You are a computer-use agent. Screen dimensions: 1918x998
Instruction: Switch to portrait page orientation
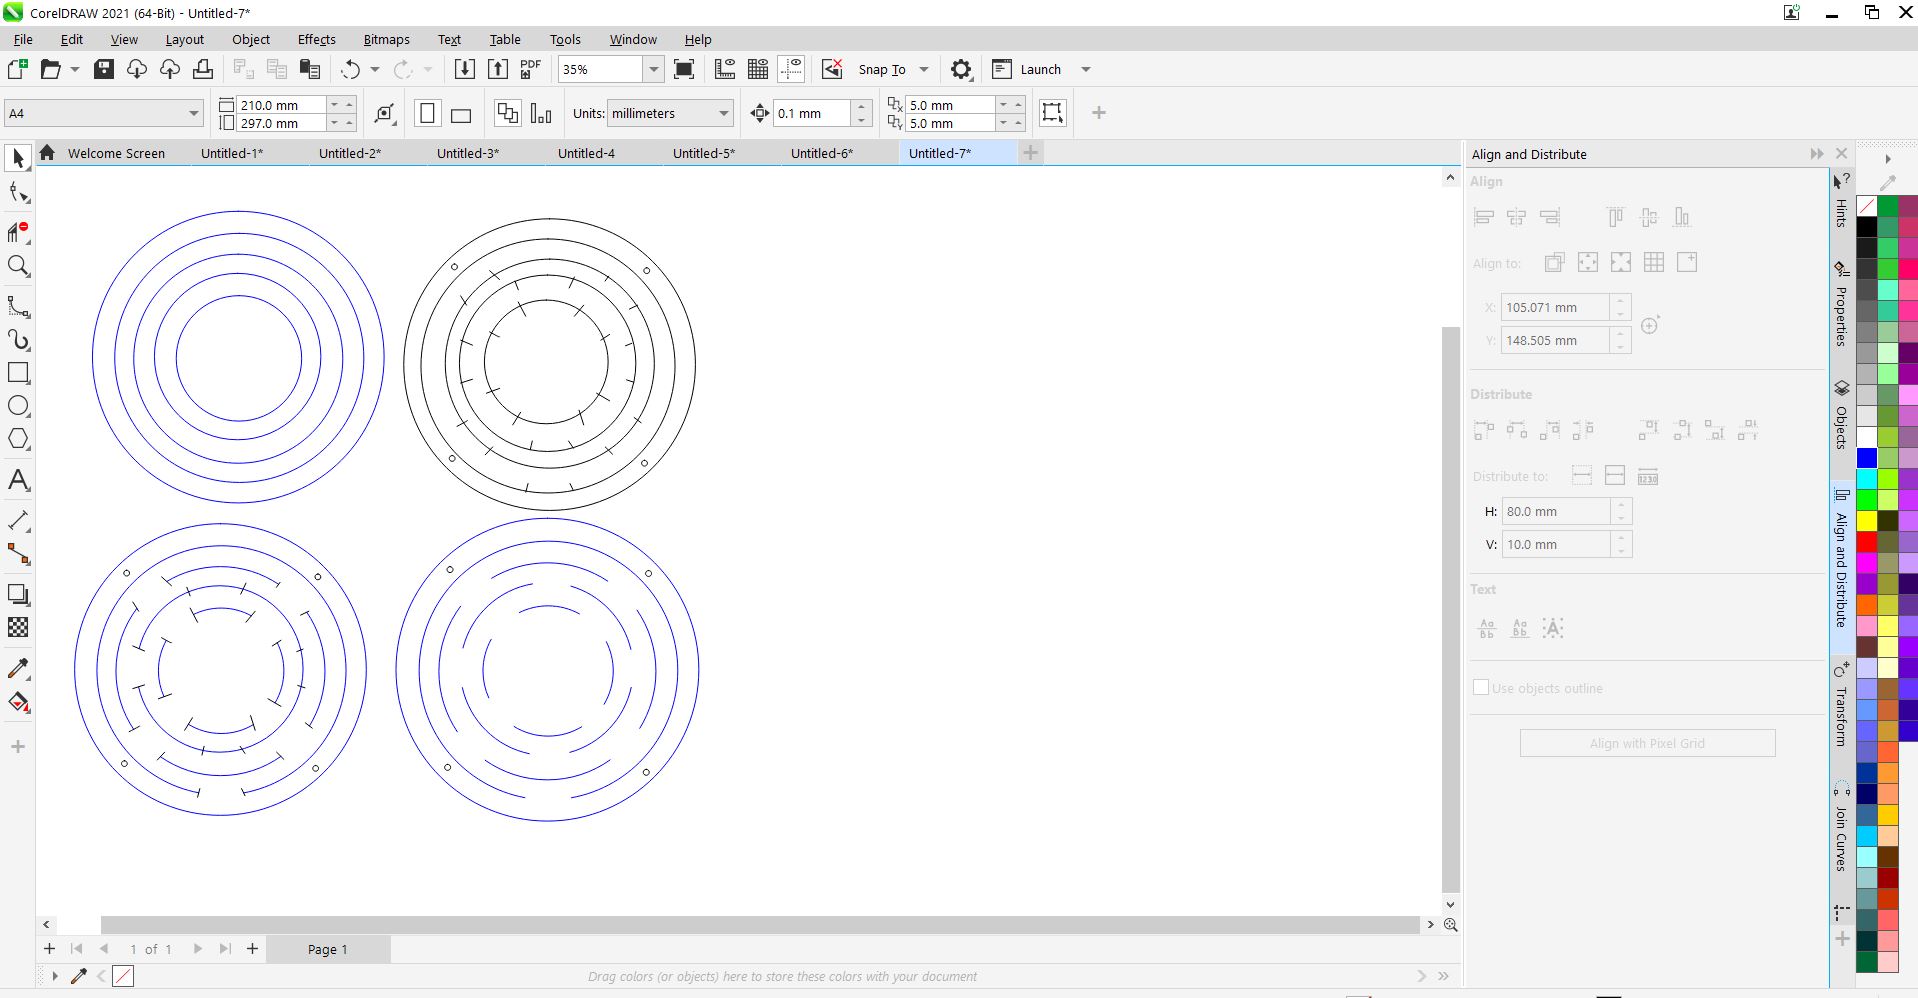pyautogui.click(x=427, y=114)
